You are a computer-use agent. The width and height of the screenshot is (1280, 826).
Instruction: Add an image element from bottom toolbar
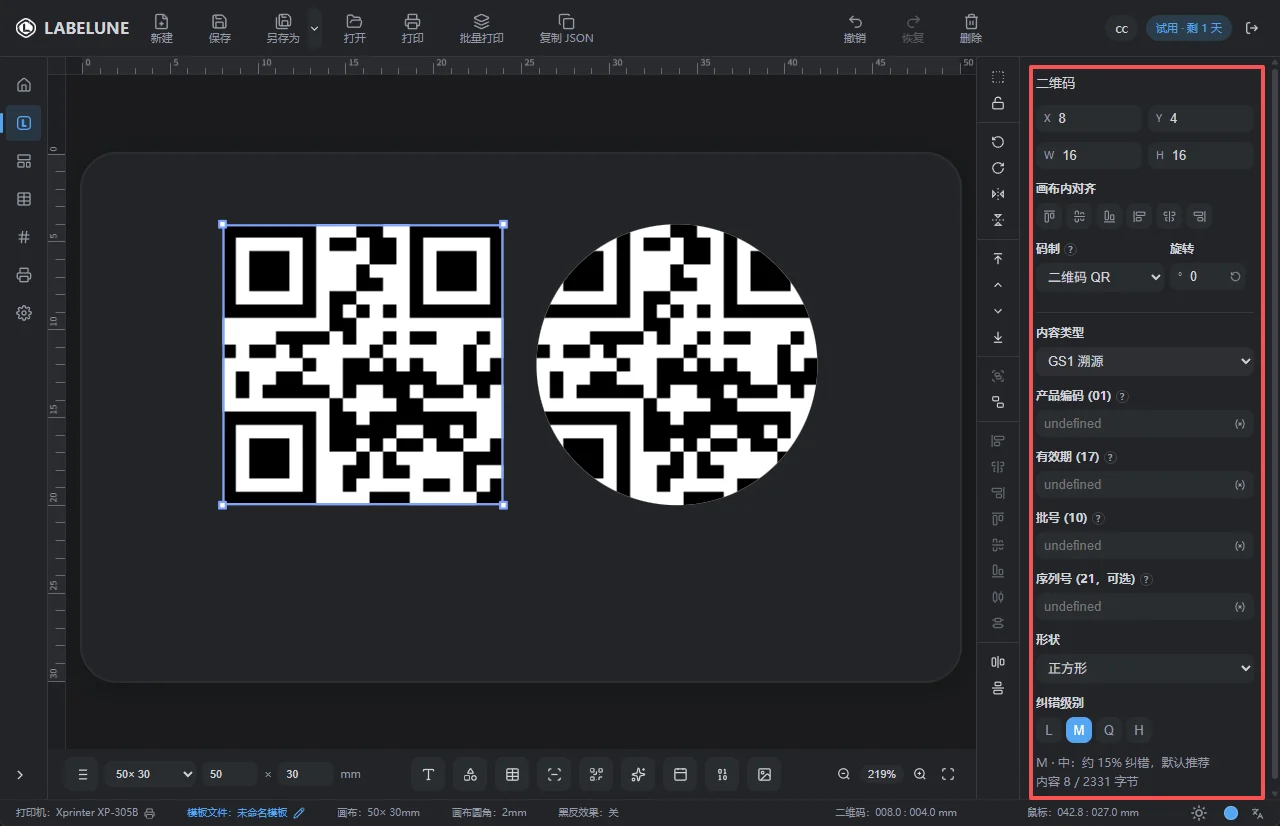(764, 774)
